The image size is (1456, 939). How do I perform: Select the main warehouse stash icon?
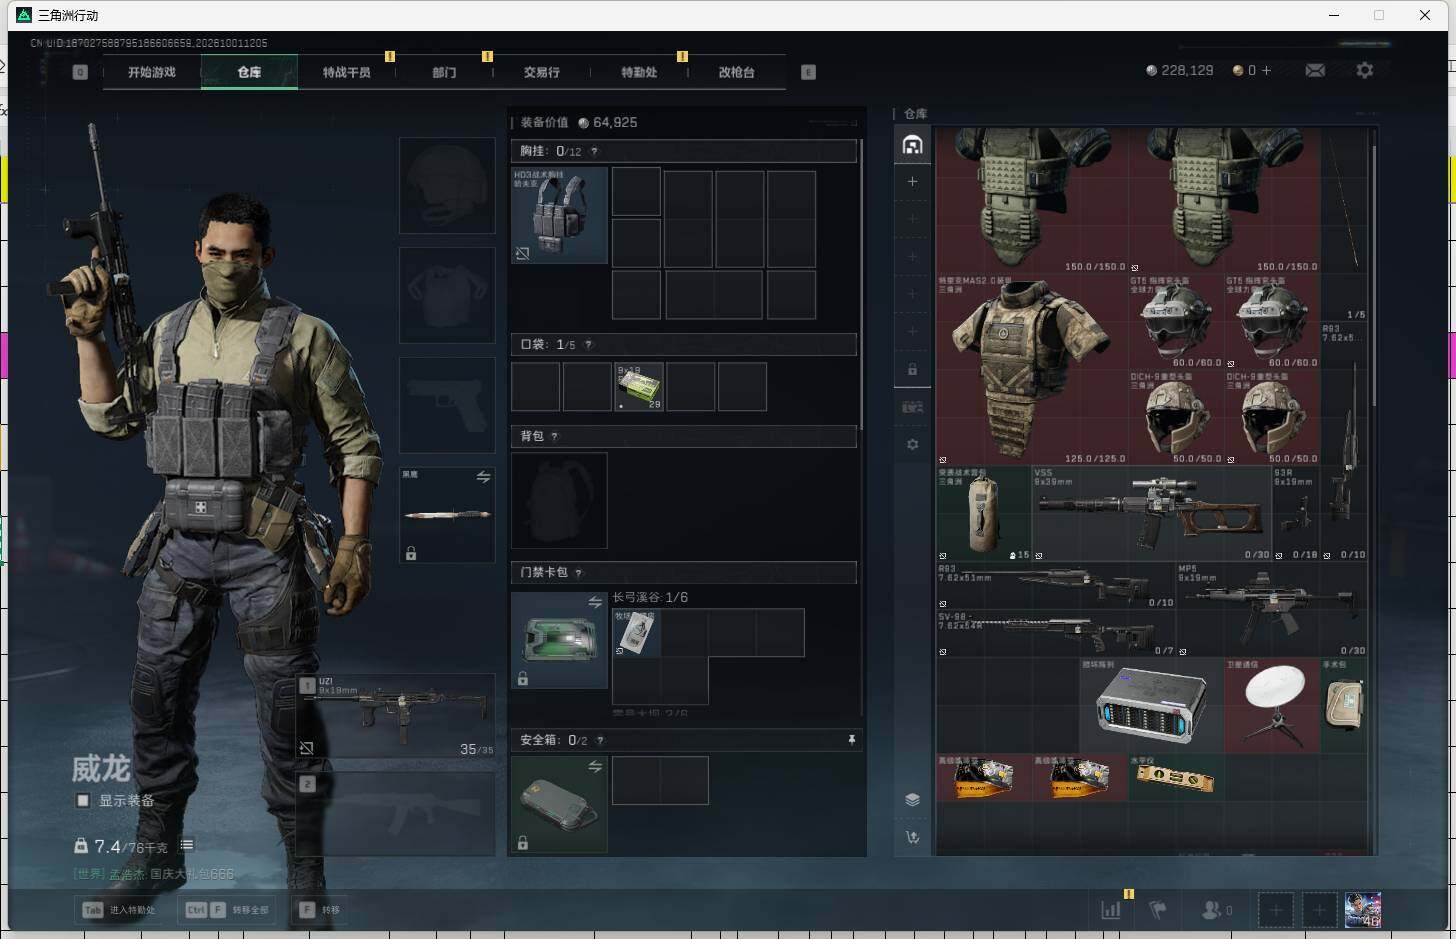coord(912,145)
